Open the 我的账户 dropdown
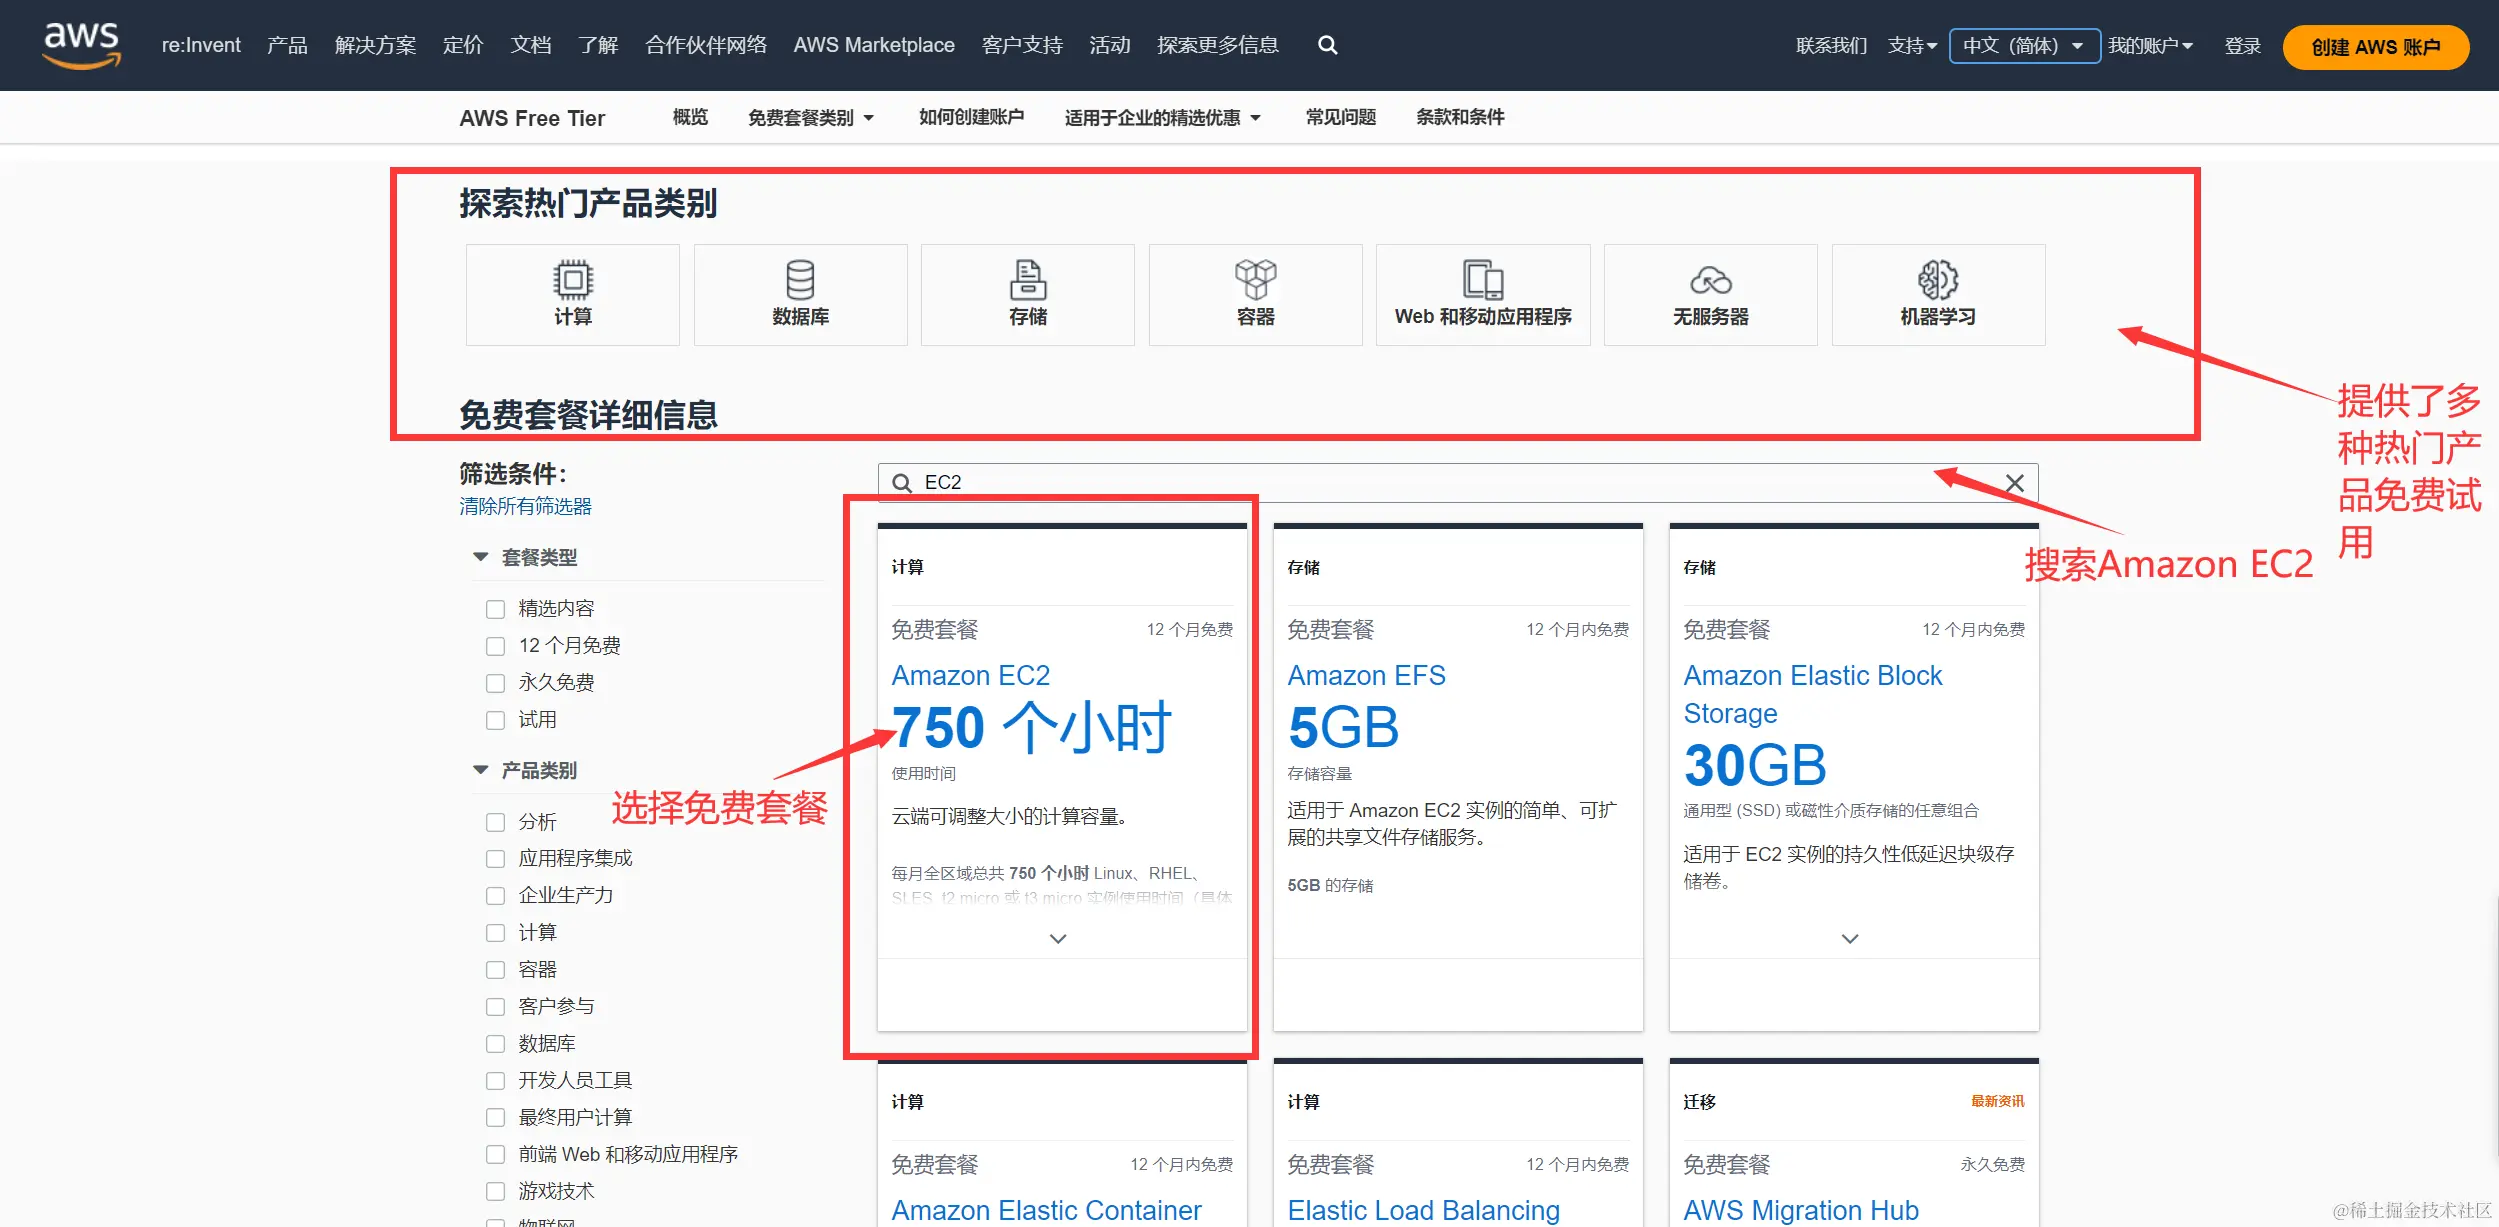The height and width of the screenshot is (1227, 2499). (2150, 46)
